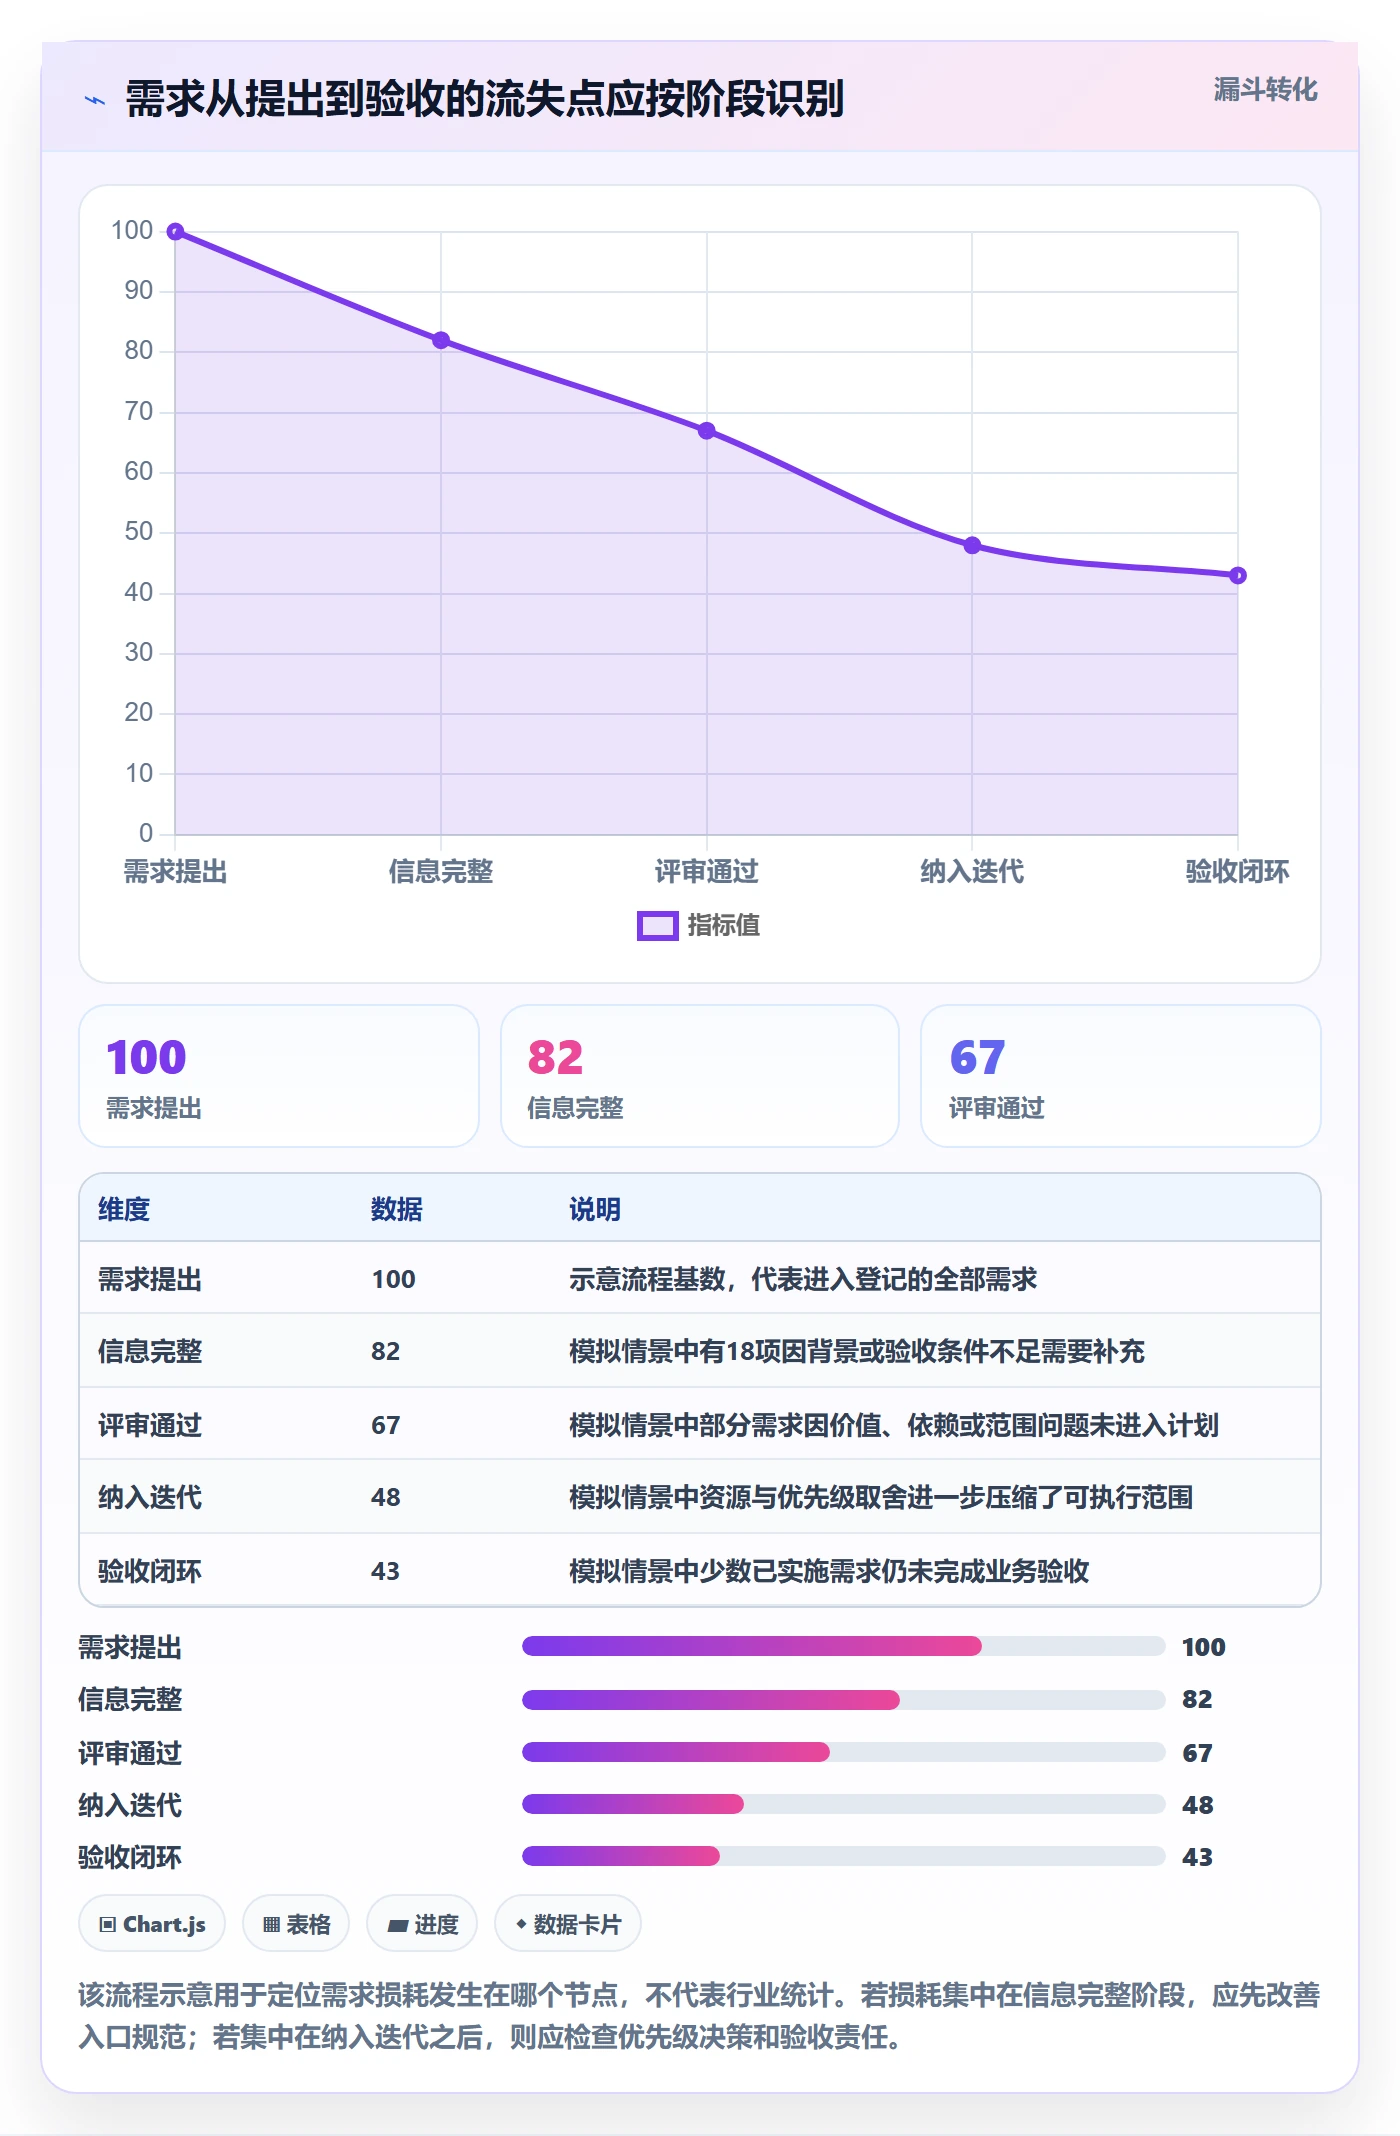
Task: Select the 评审通过 point on the line
Action: tap(707, 431)
